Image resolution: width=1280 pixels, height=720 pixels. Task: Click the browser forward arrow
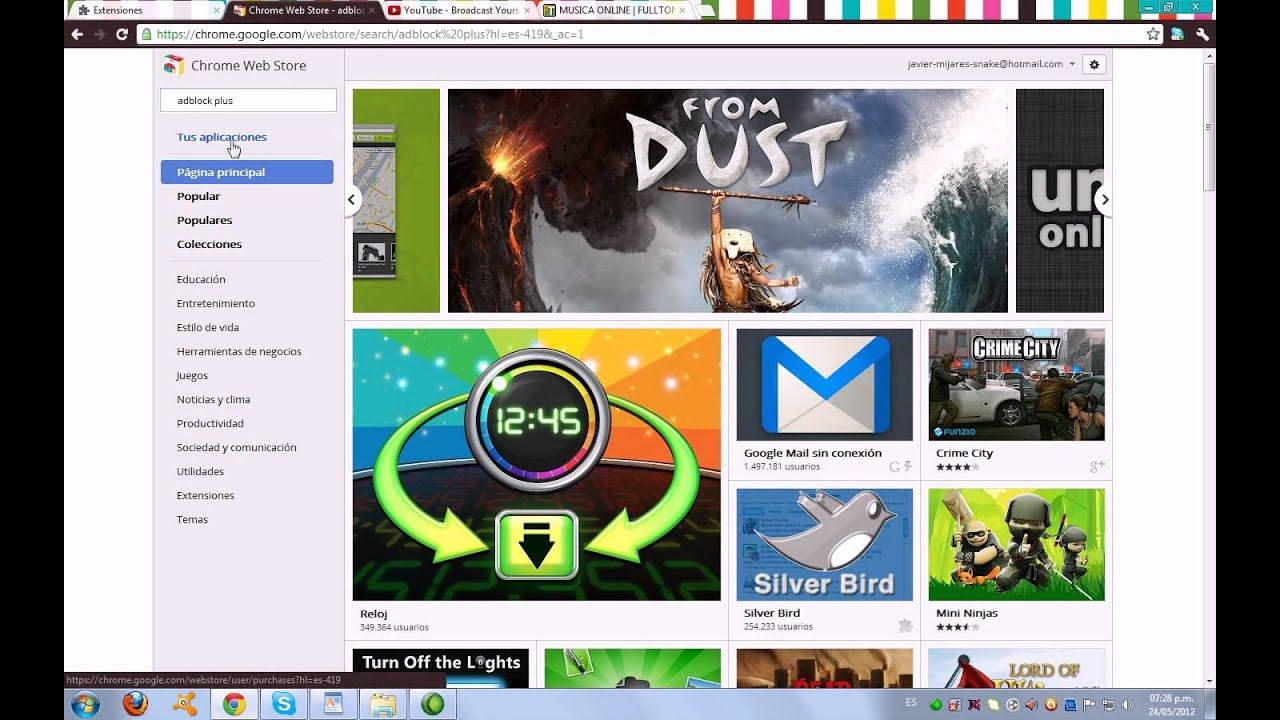[x=99, y=34]
